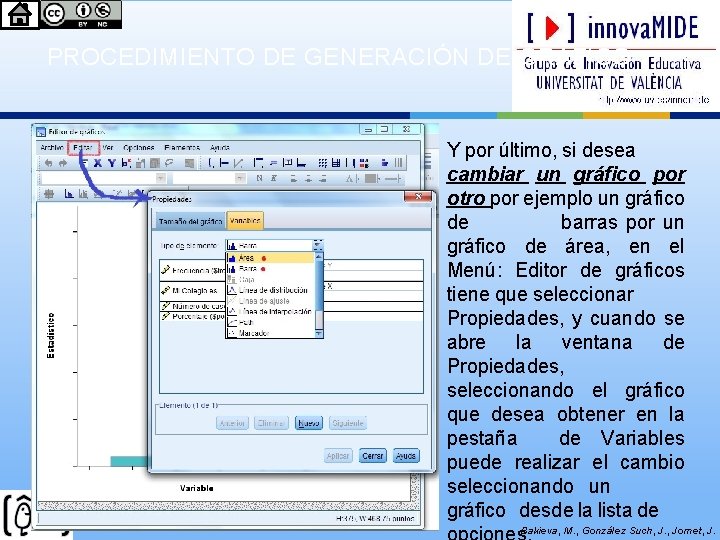Choose Marcador from the element list

(271, 333)
